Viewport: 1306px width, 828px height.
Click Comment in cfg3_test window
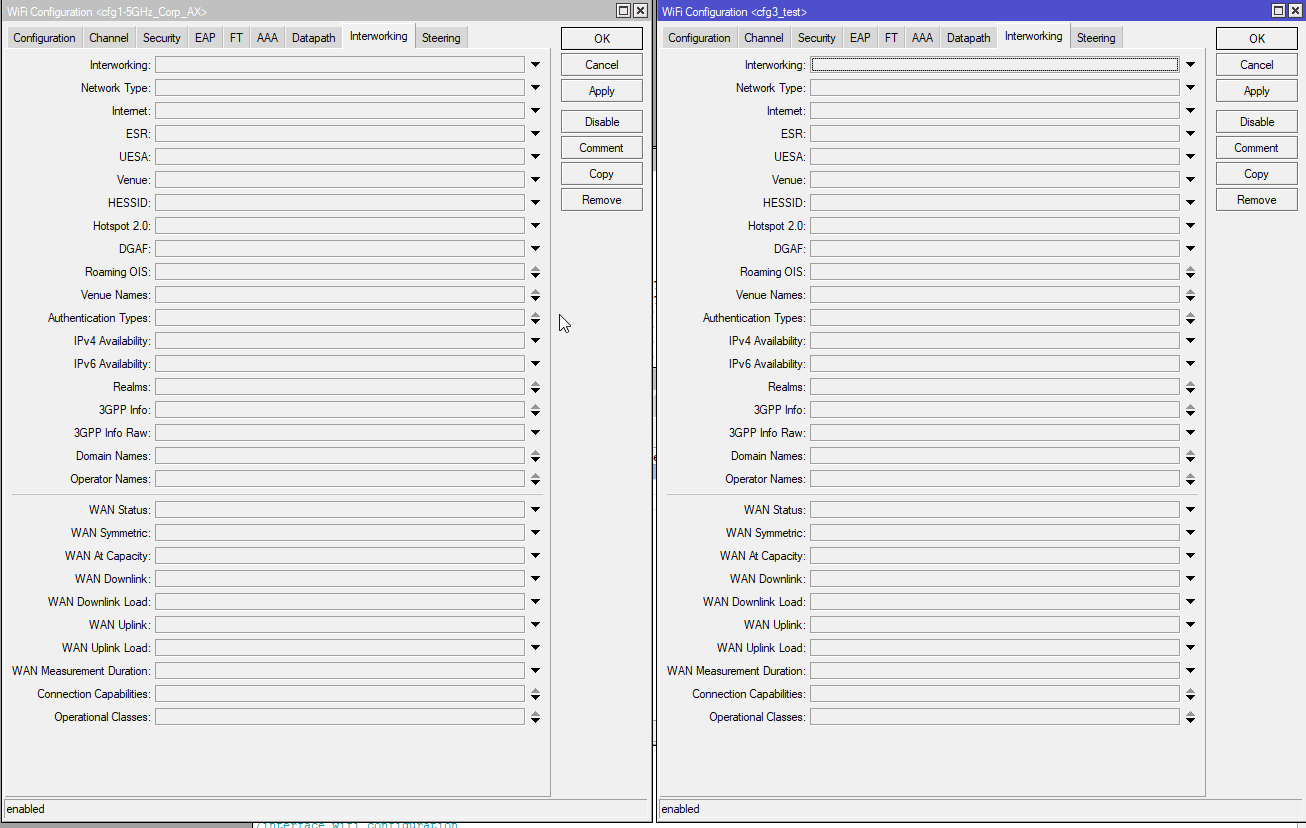[x=1257, y=148]
